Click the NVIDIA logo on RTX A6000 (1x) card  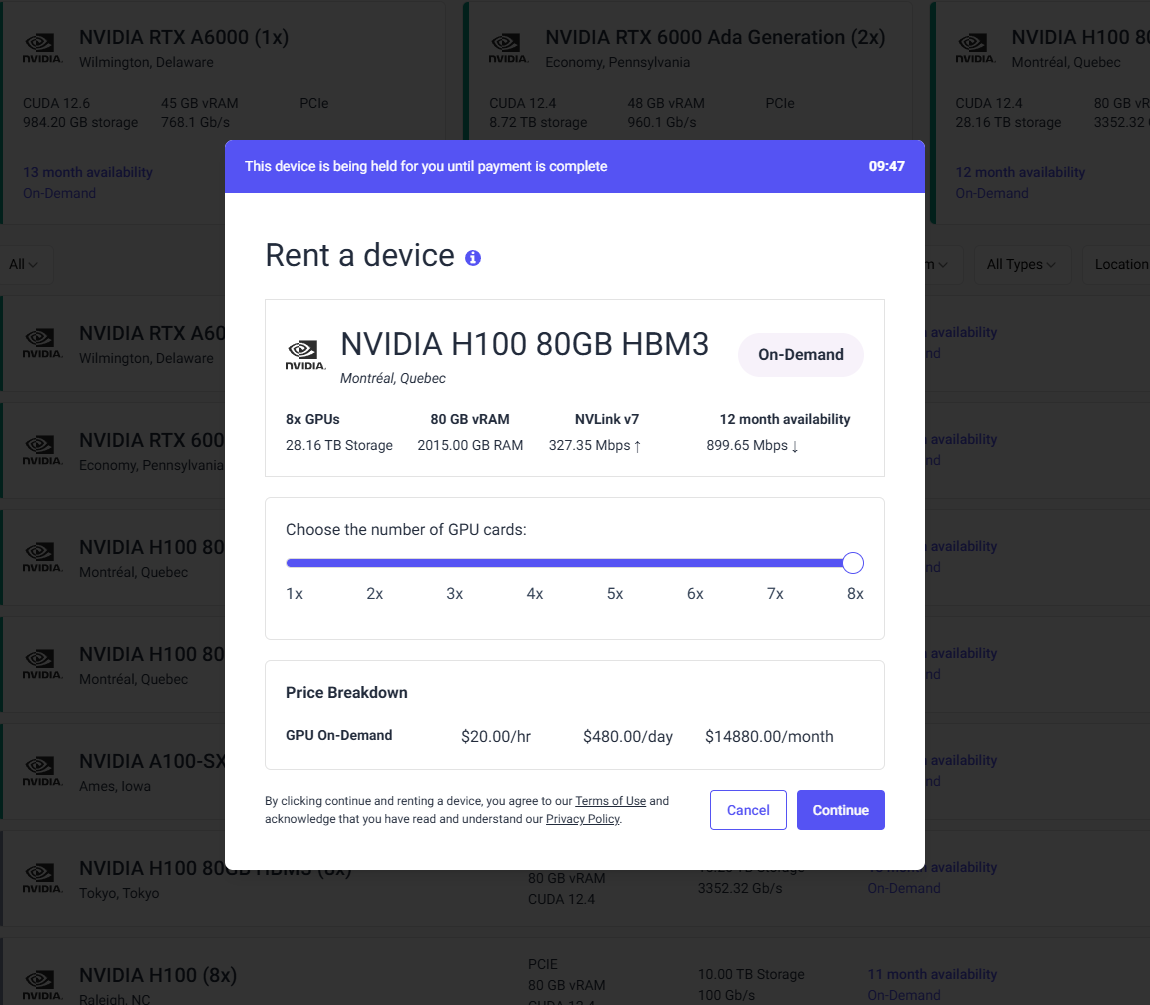[x=43, y=48]
